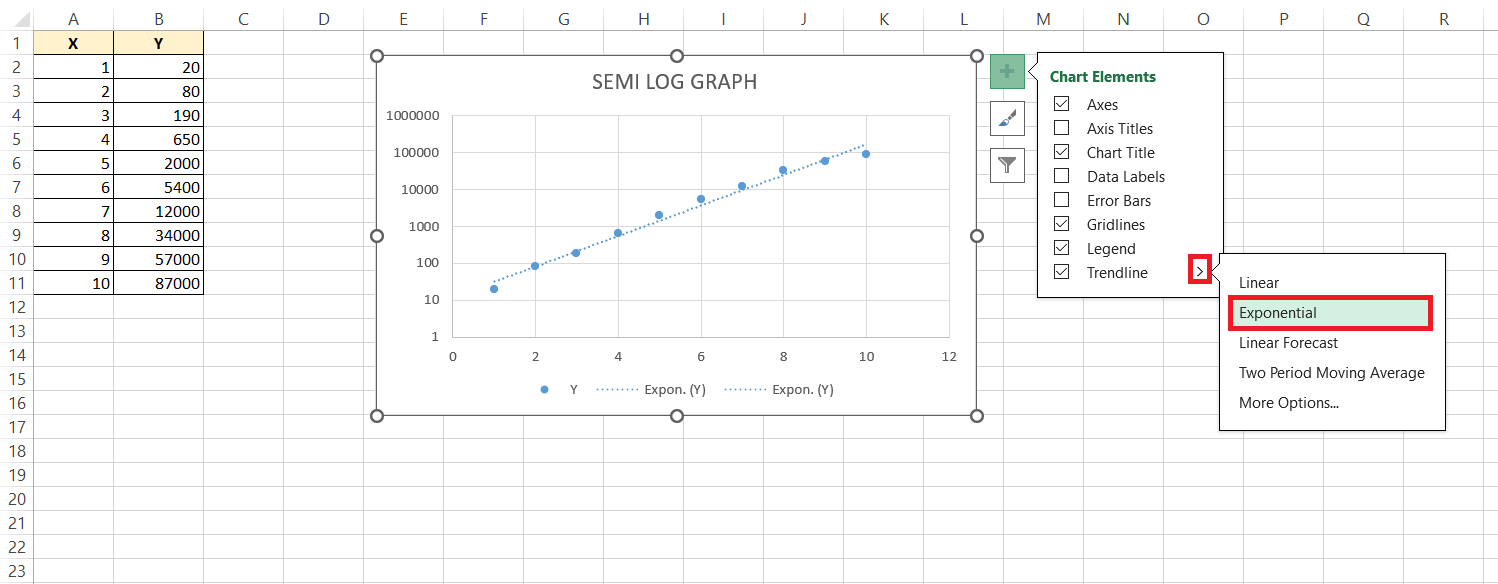Uncheck the Axes checkbox
The image size is (1498, 584).
coord(1062,104)
